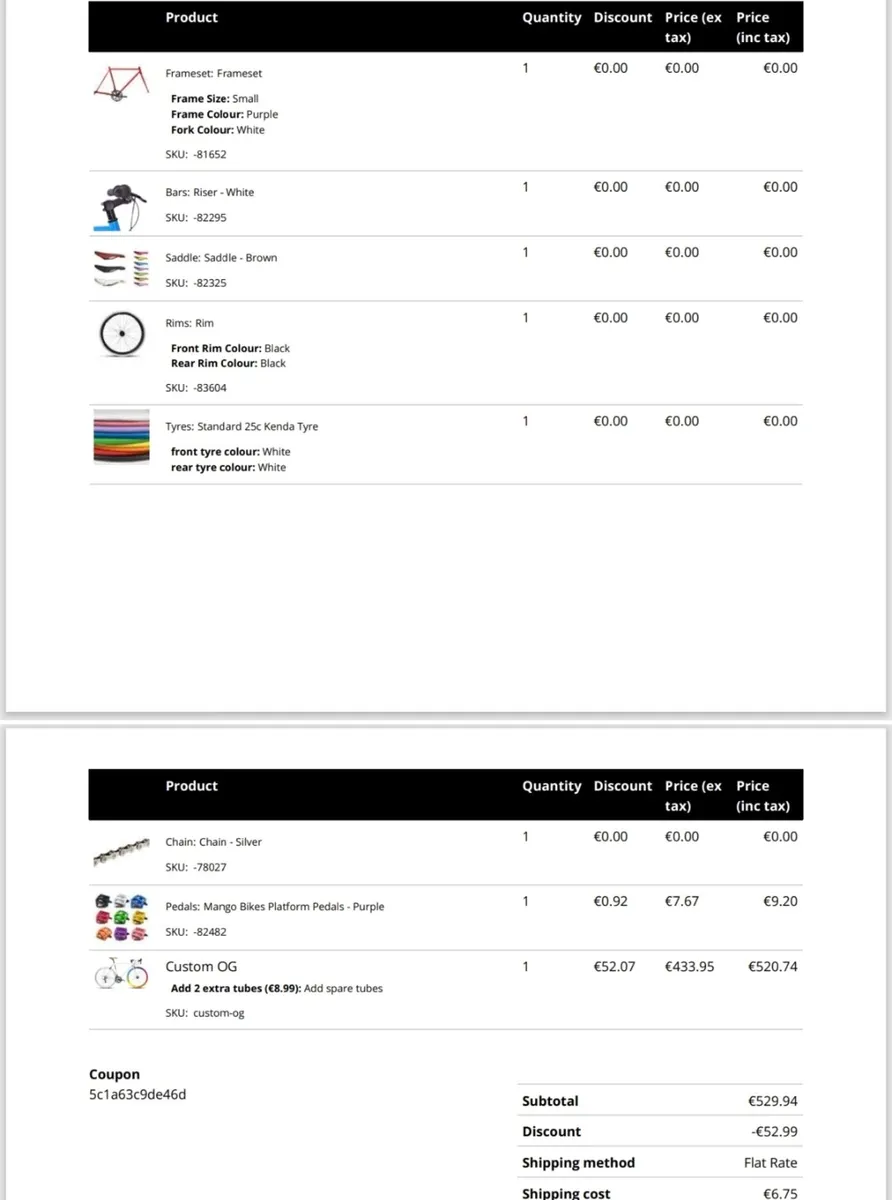Click the silver chain product thumbnail
Screen dimensions: 892x1200
pos(120,854)
